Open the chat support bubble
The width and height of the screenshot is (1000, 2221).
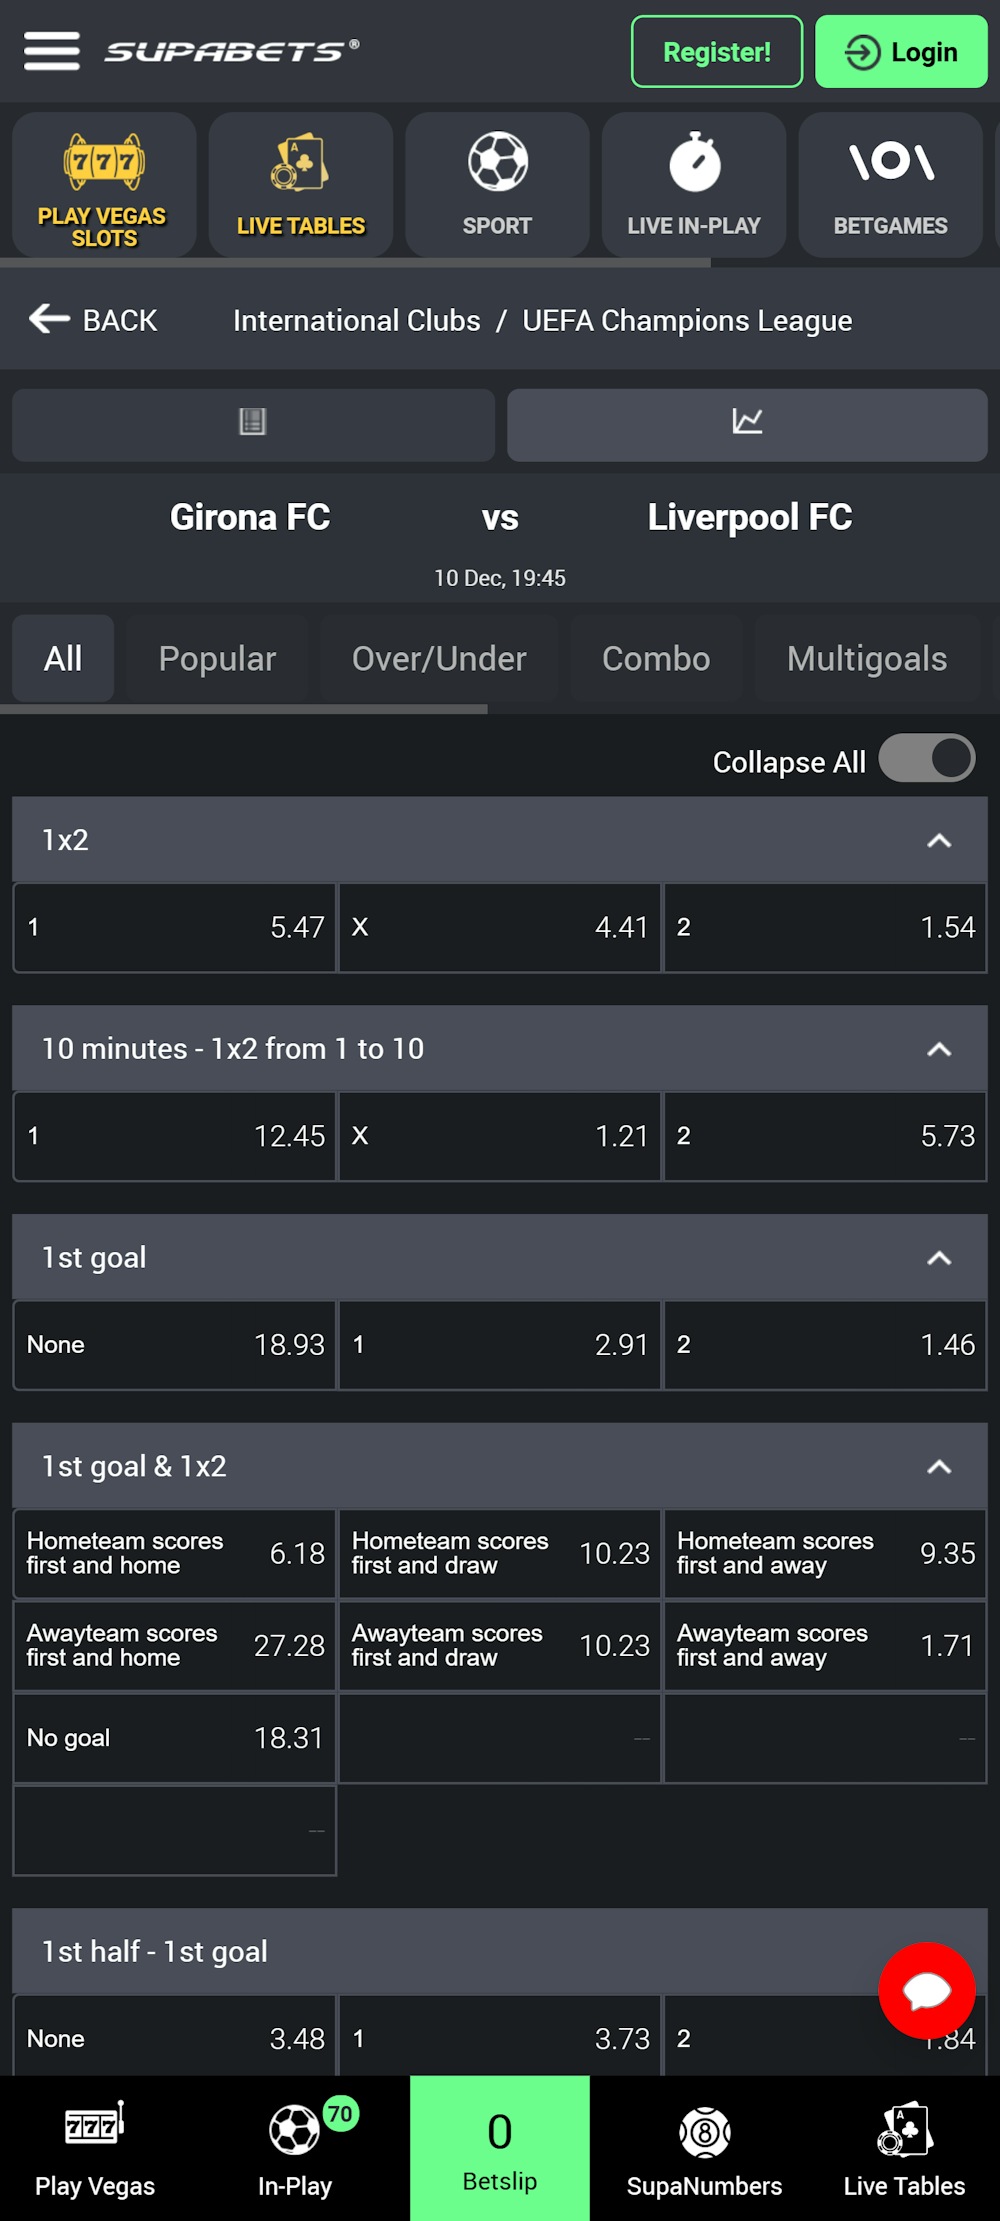pos(926,1991)
